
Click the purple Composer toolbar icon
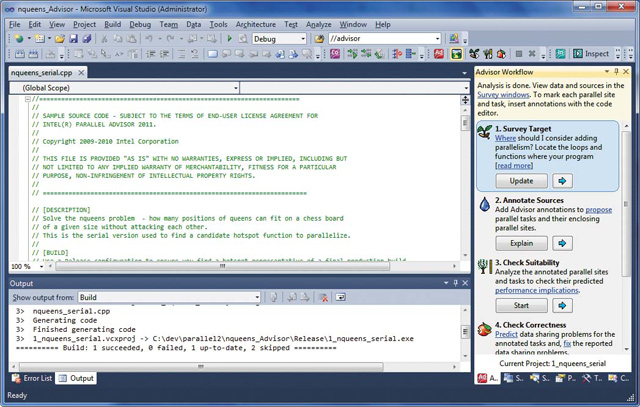[335, 54]
